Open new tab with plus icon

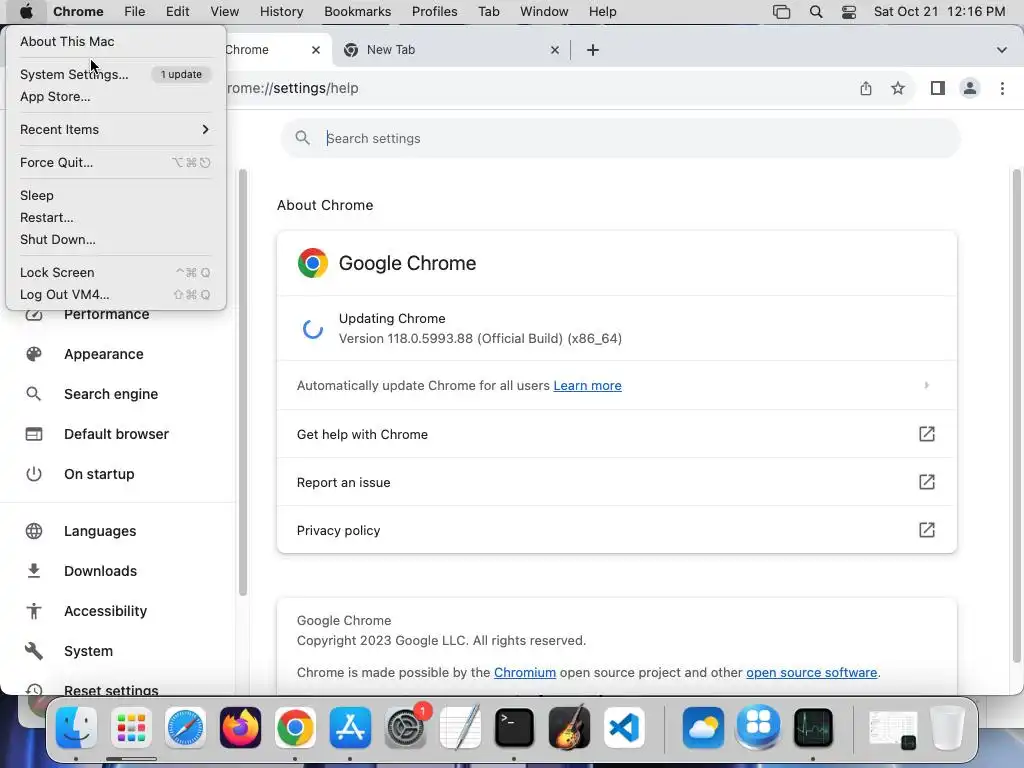[592, 50]
